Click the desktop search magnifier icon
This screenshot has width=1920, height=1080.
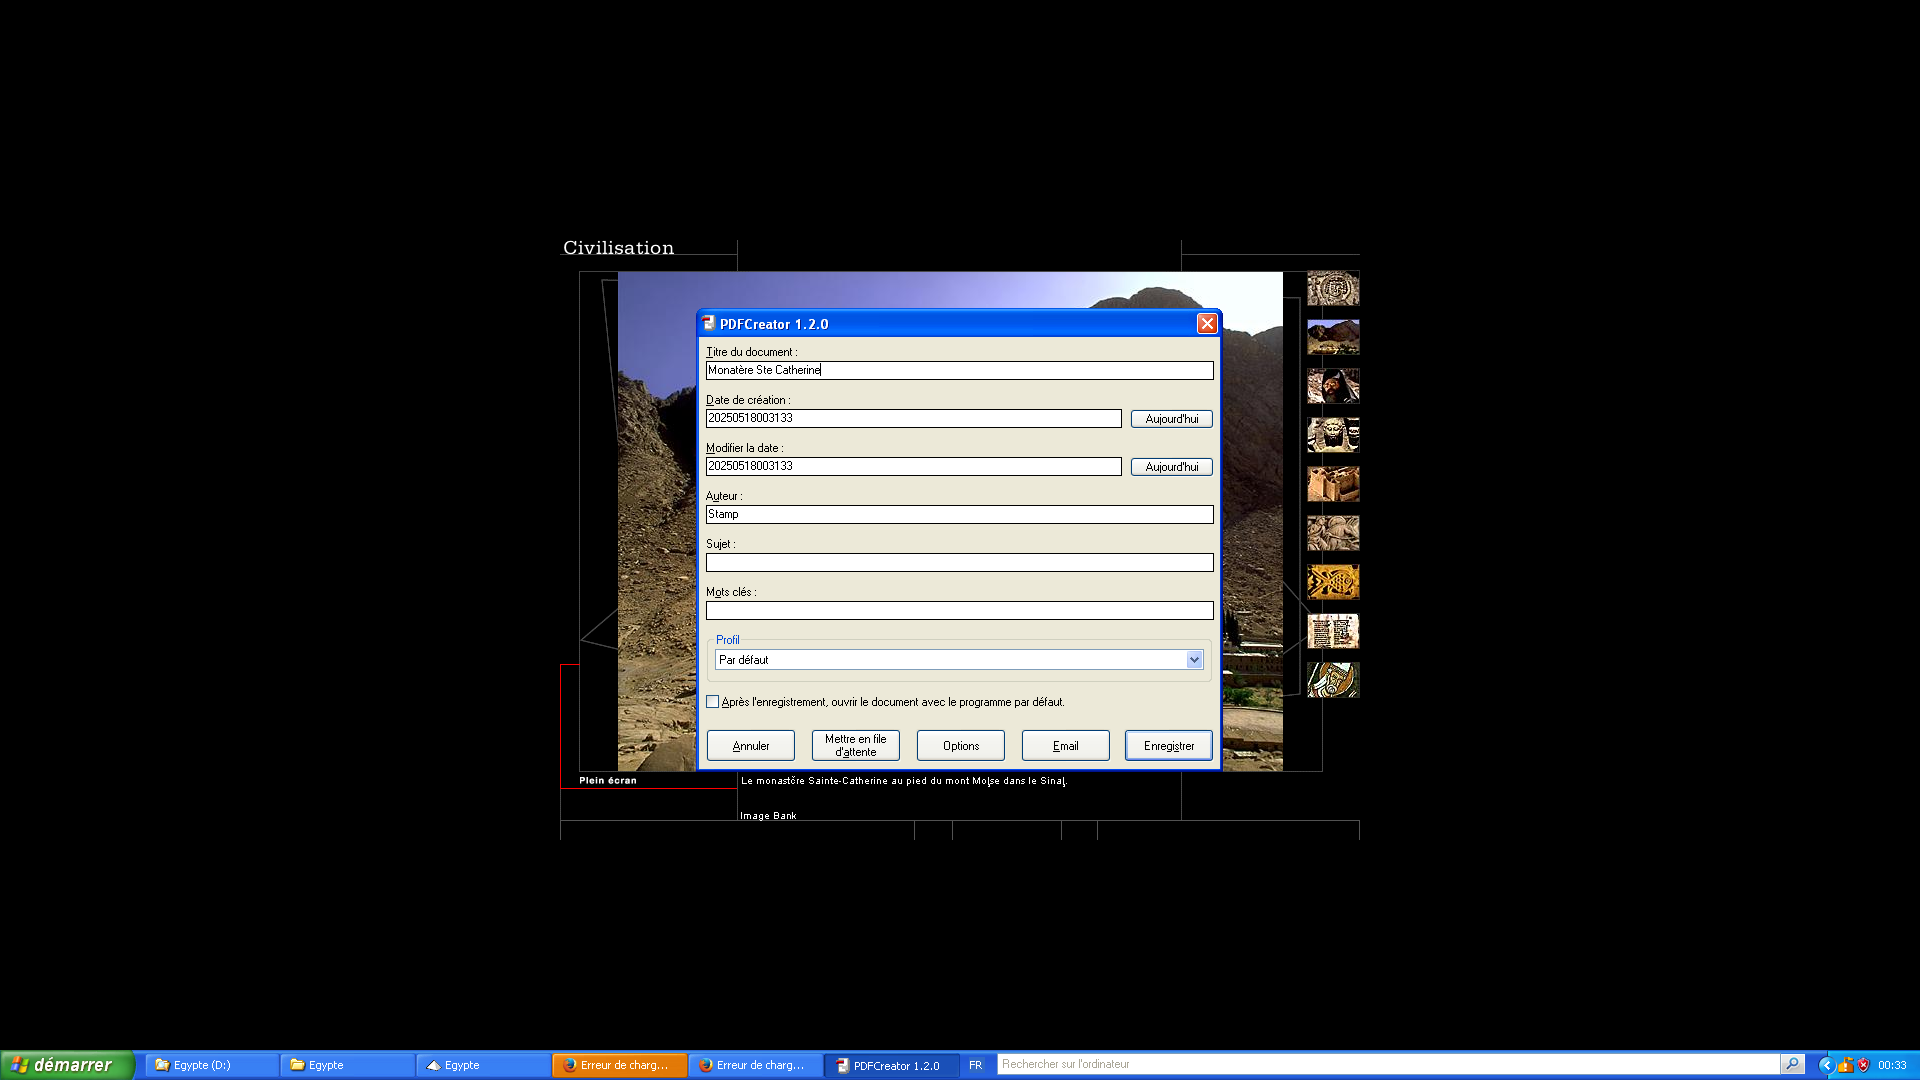(x=1793, y=1064)
